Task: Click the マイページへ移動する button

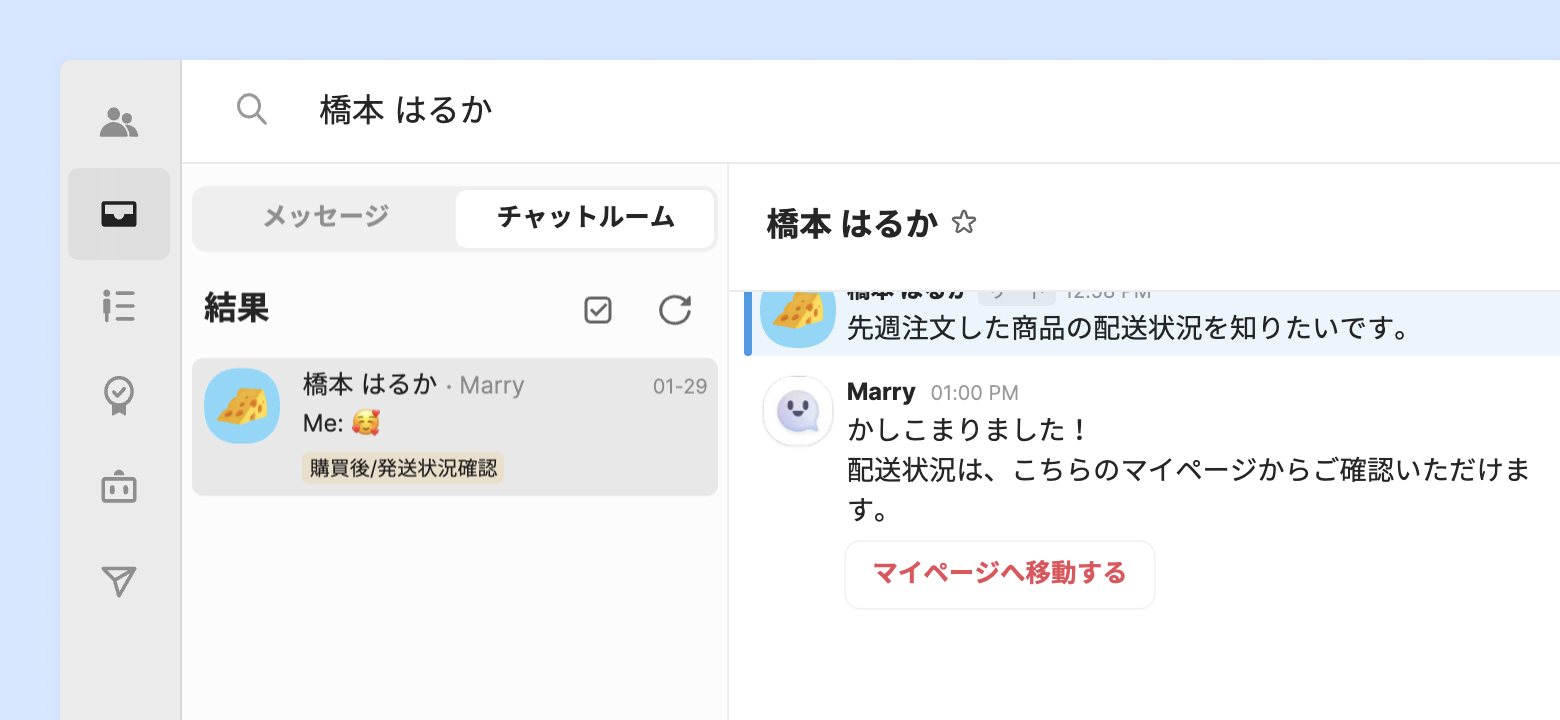Action: point(999,574)
